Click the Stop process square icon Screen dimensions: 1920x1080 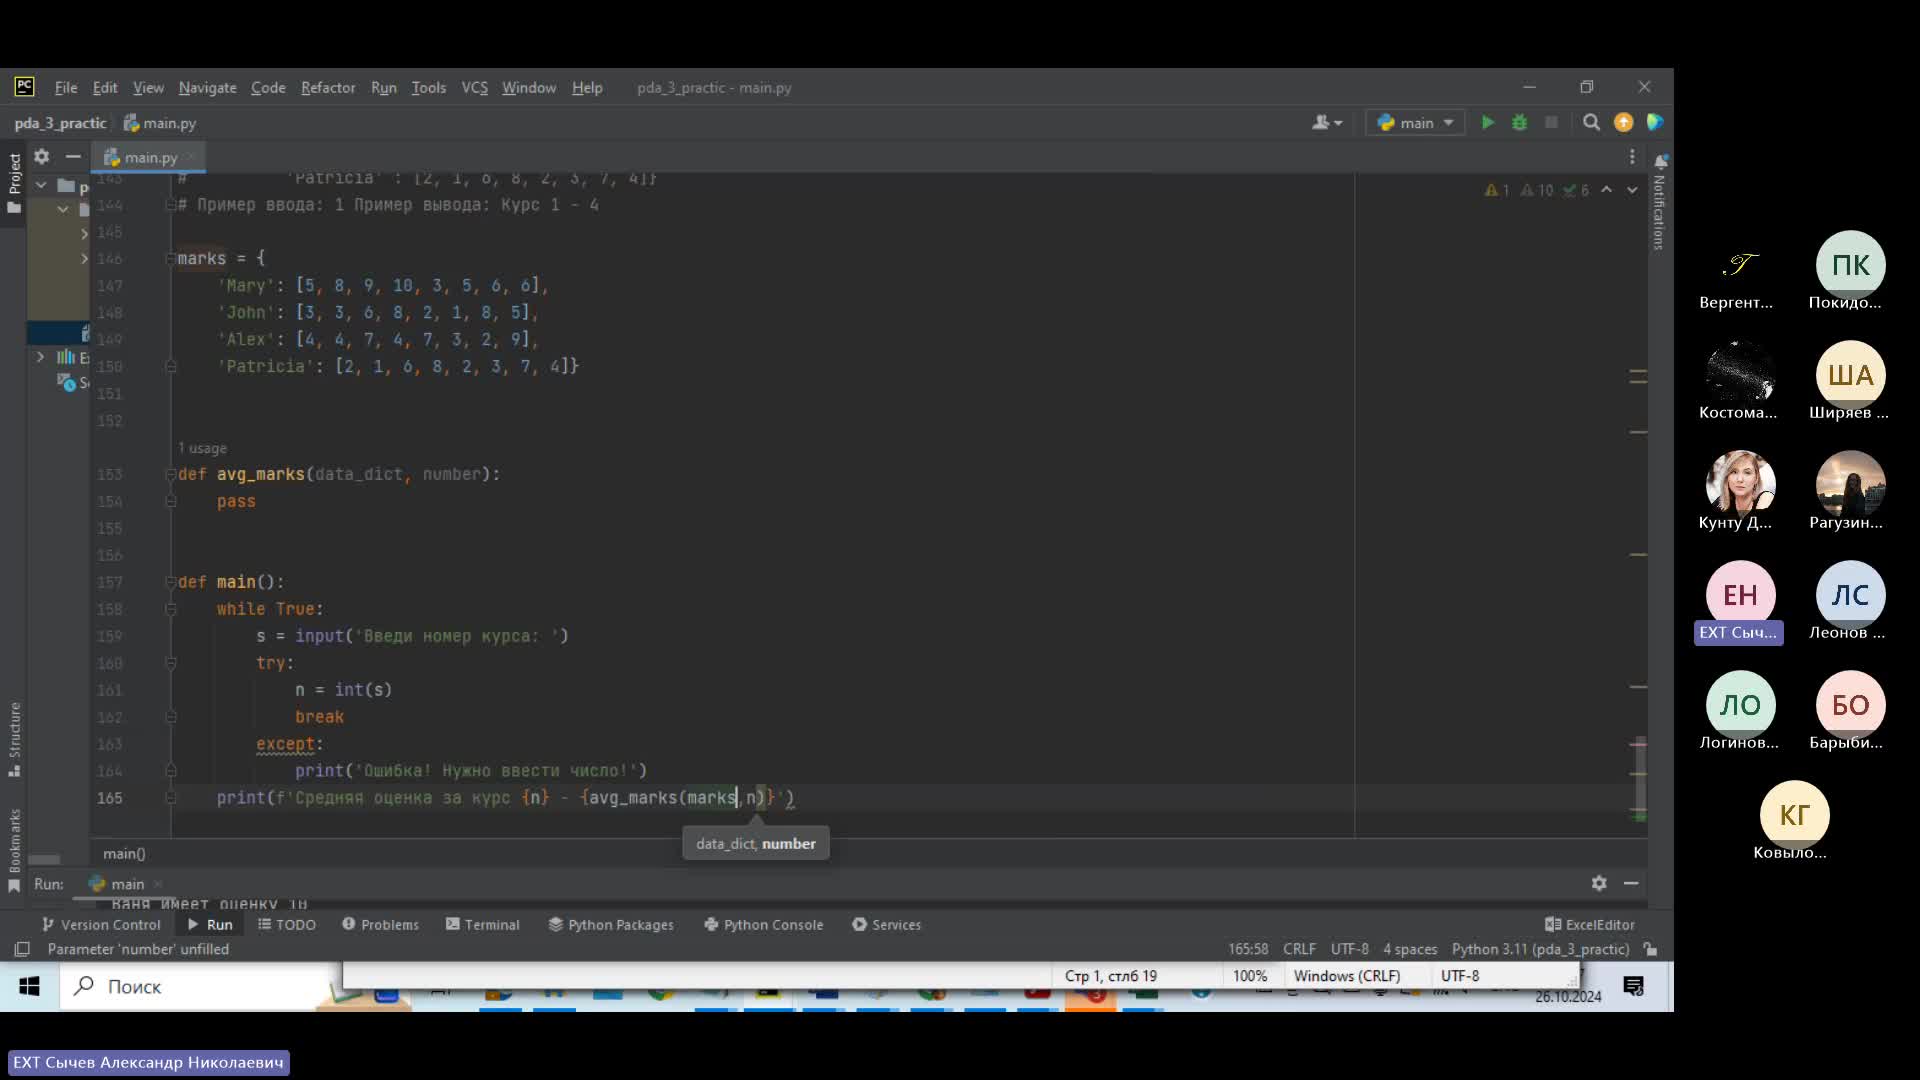tap(1551, 122)
